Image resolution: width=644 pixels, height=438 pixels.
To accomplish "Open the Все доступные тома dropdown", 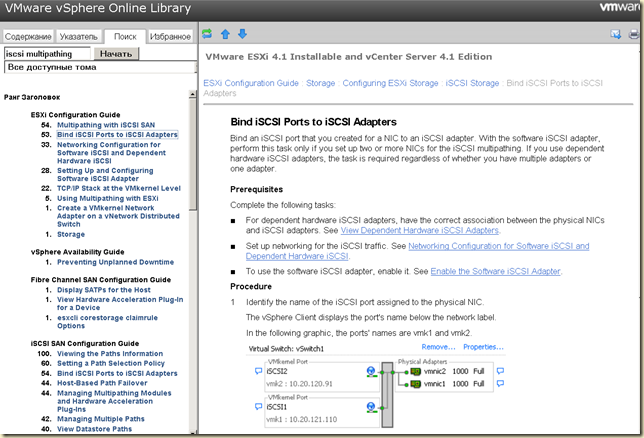I will pyautogui.click(x=100, y=67).
